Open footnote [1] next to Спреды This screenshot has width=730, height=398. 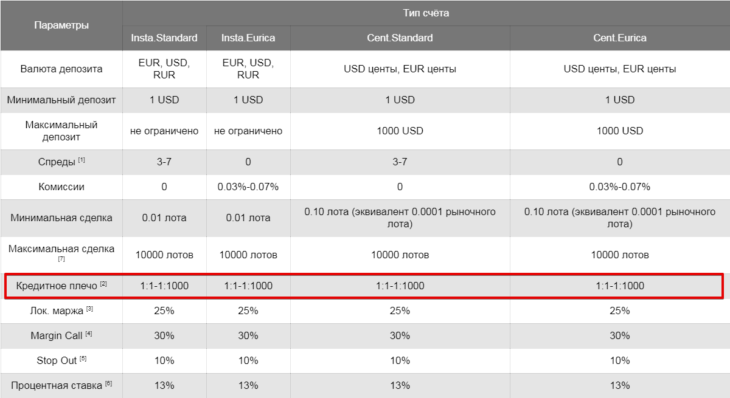tap(81, 160)
